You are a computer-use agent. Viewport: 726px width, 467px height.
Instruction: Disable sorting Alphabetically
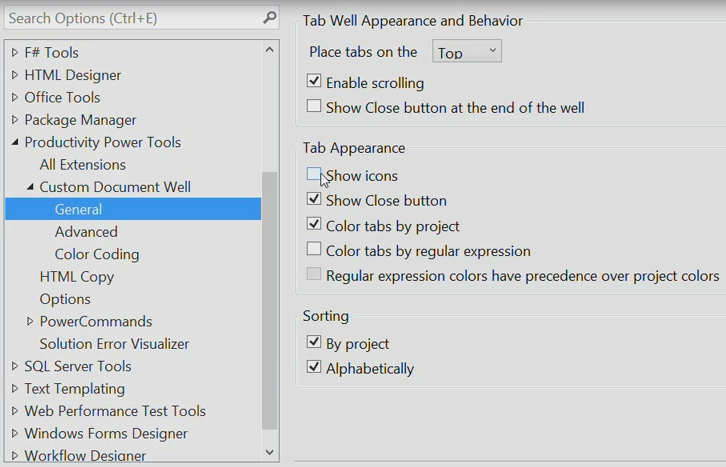(314, 367)
